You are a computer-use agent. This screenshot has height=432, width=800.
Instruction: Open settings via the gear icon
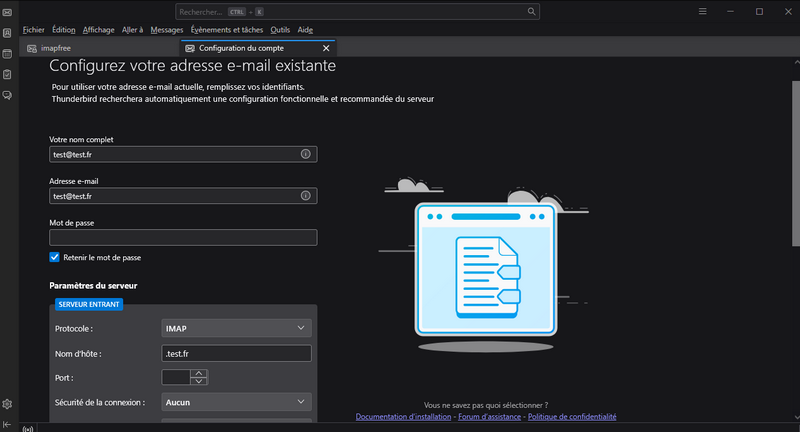point(7,404)
